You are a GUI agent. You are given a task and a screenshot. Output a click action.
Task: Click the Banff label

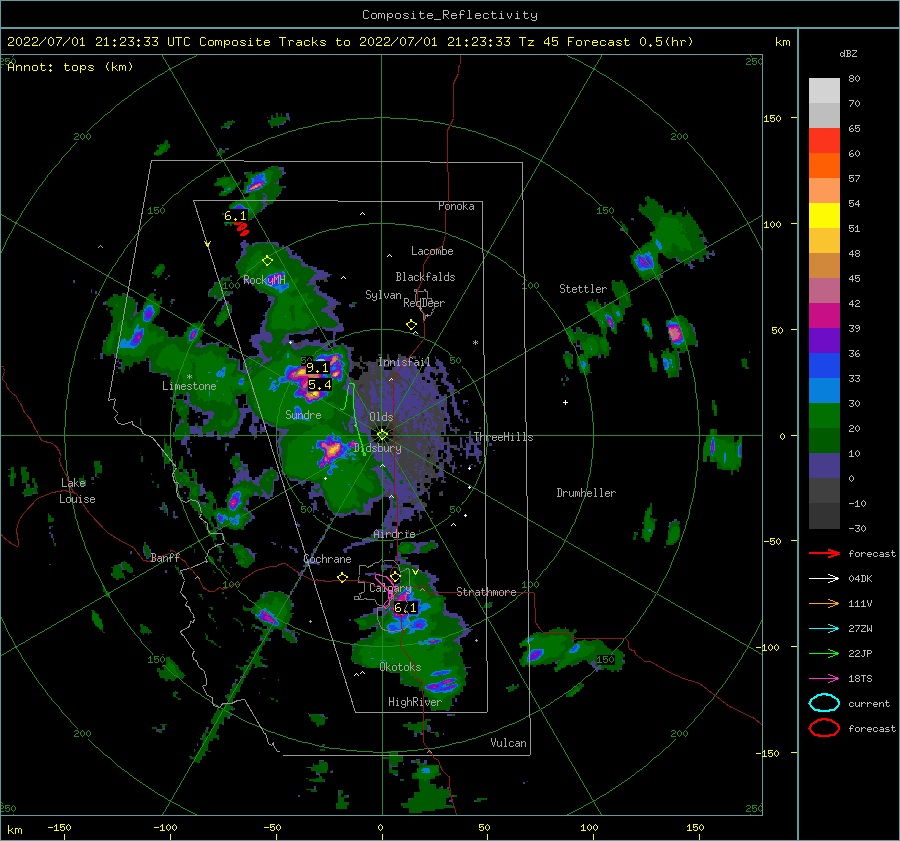coord(165,557)
